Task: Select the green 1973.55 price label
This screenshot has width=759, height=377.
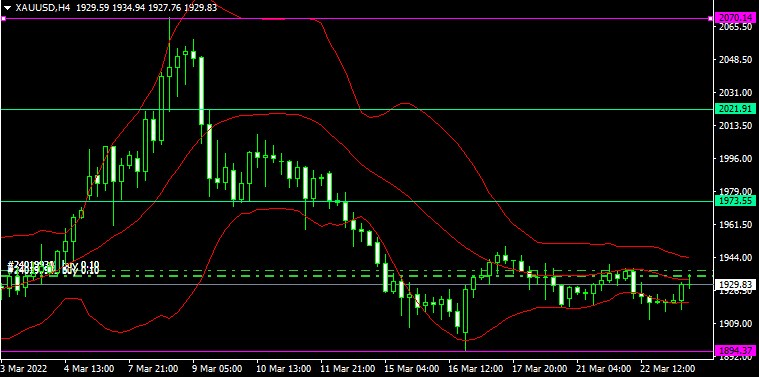Action: point(734,201)
